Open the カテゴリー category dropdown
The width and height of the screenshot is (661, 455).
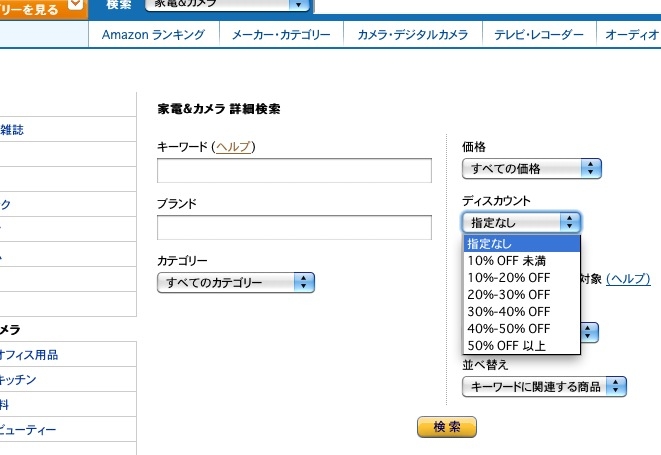tap(235, 283)
